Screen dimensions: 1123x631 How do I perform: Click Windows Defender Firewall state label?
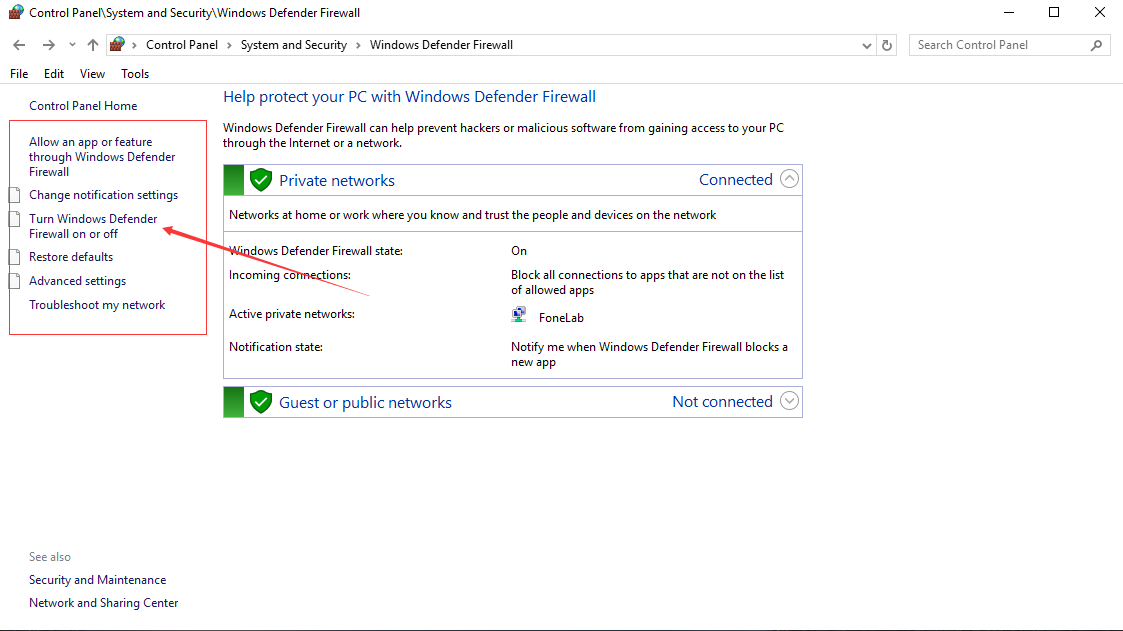click(316, 251)
